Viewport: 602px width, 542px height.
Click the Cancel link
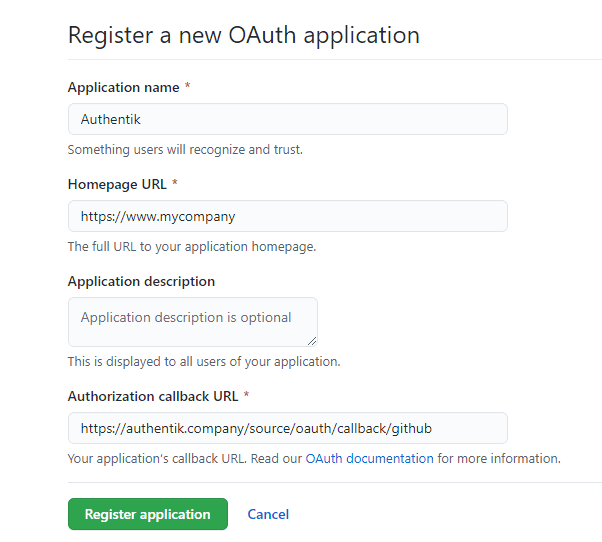[268, 514]
